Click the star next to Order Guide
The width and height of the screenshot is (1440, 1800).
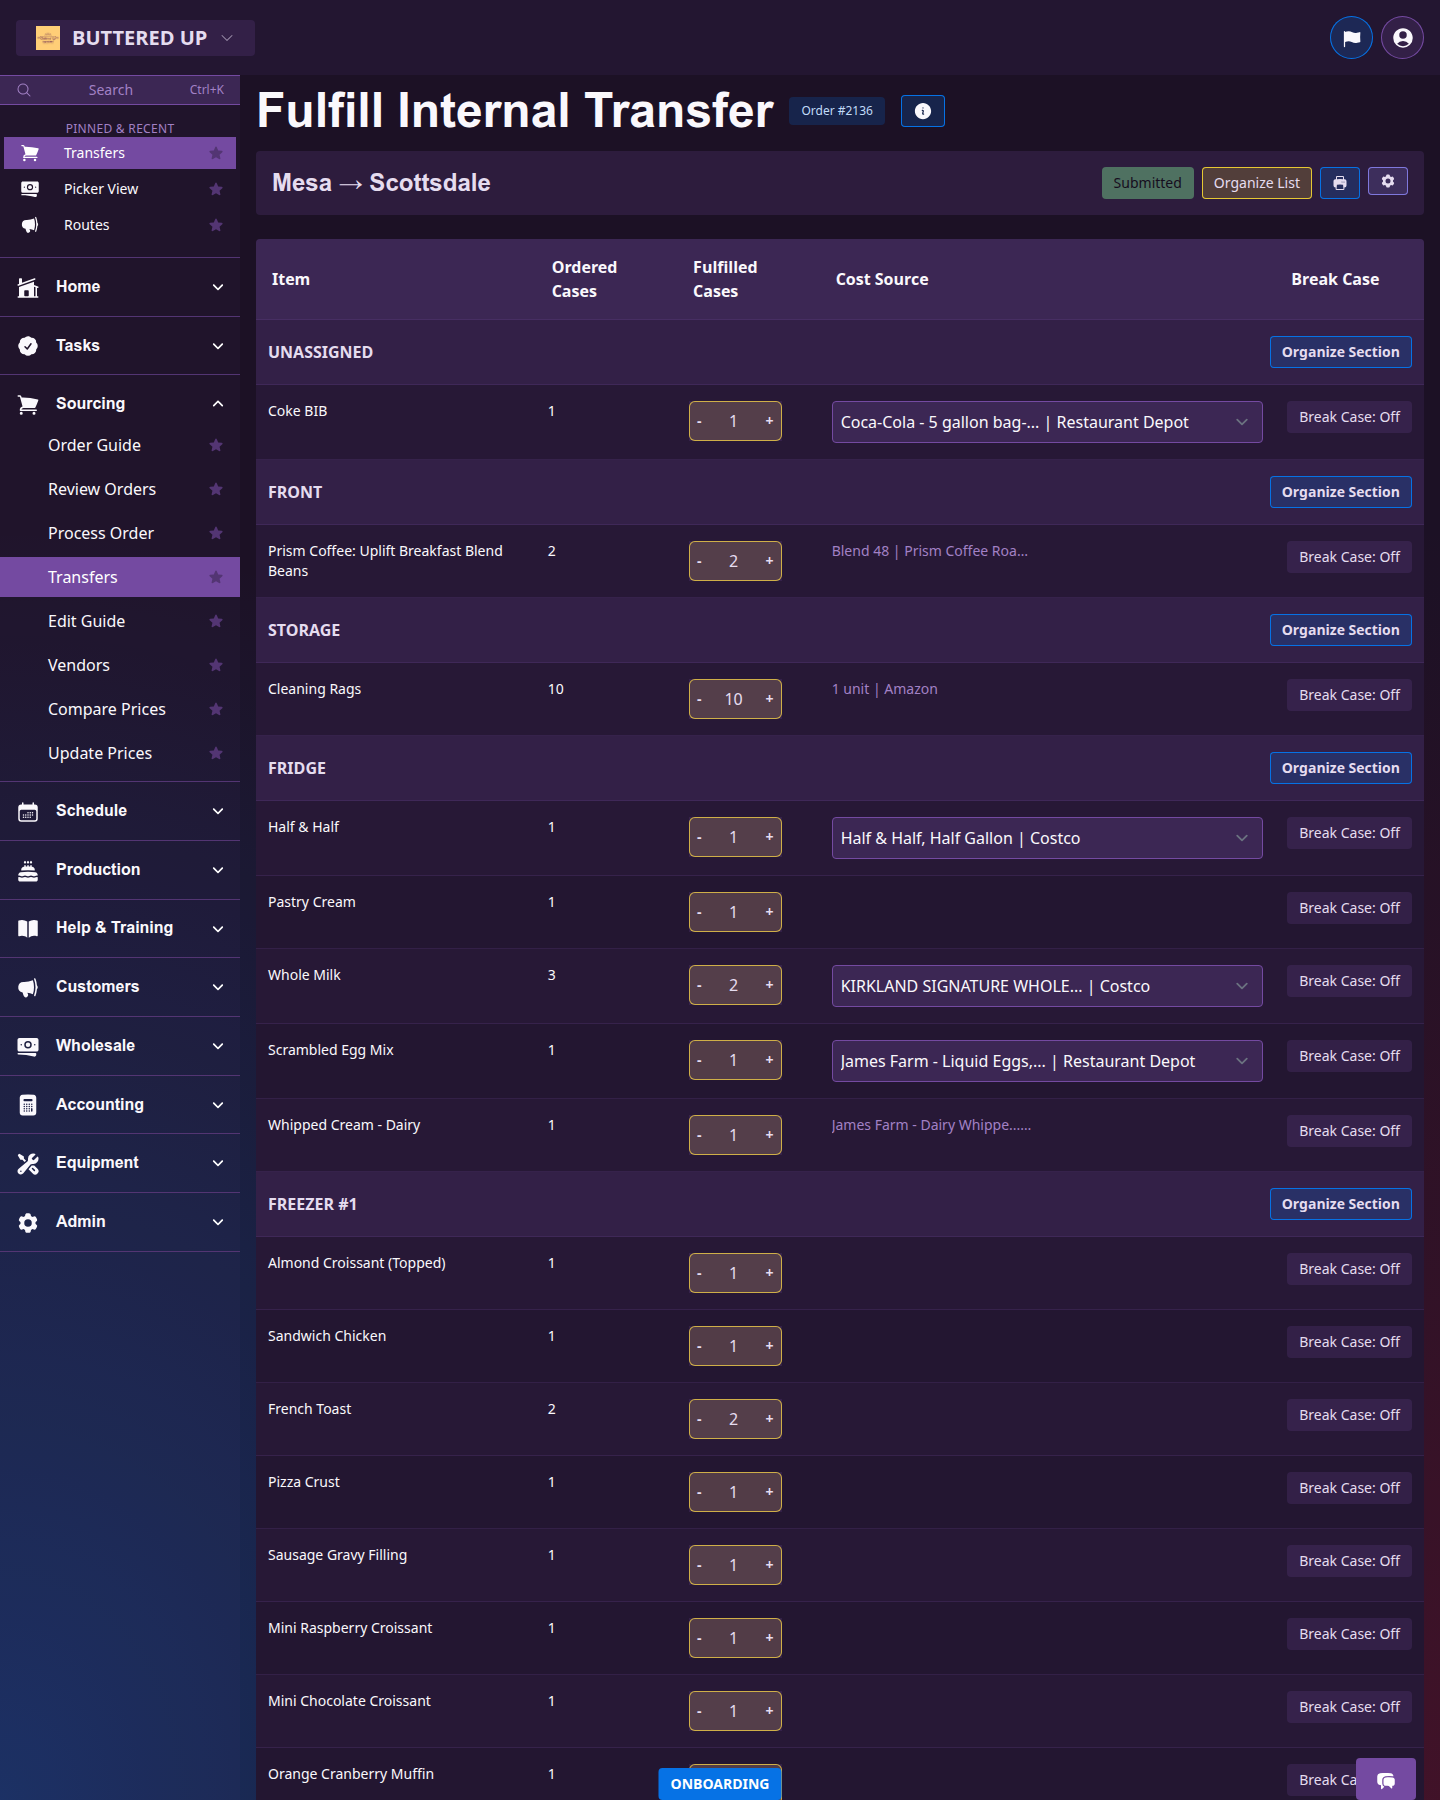216,445
